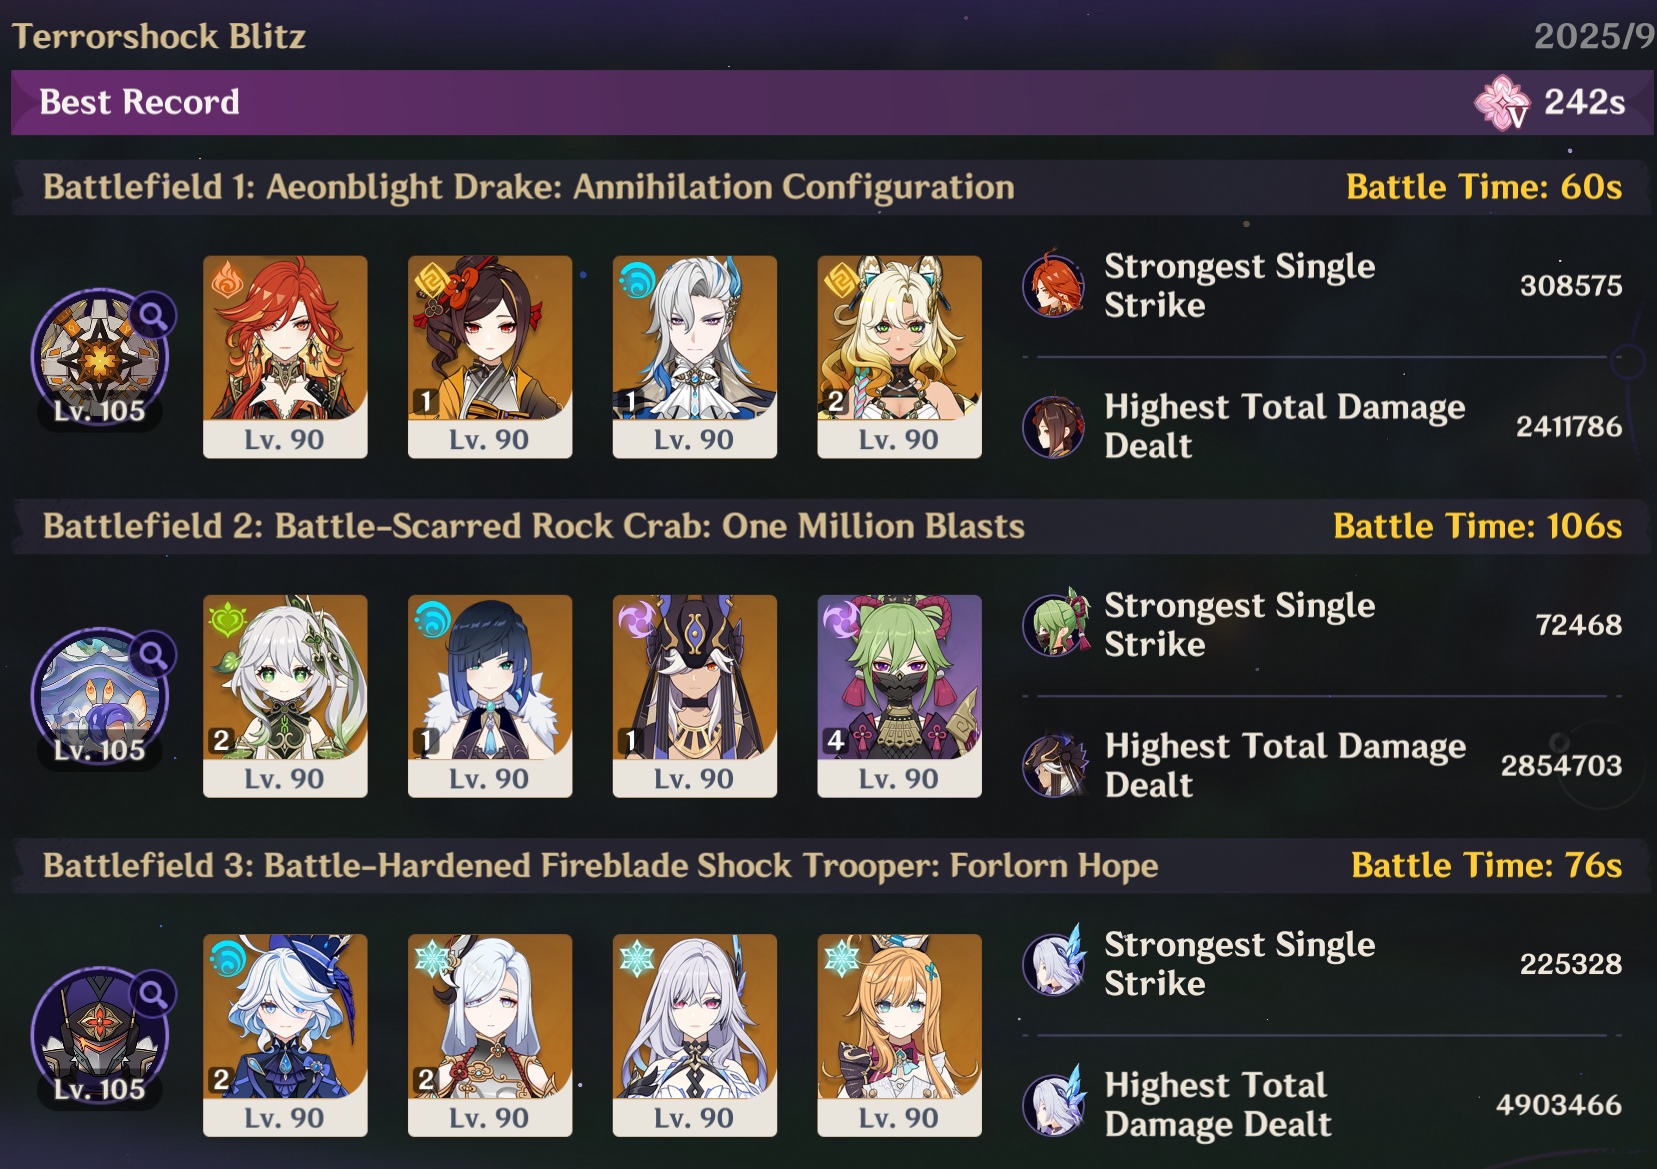
Task: Click the green-haired Strongest Single Strike avatar
Action: pyautogui.click(x=1054, y=624)
